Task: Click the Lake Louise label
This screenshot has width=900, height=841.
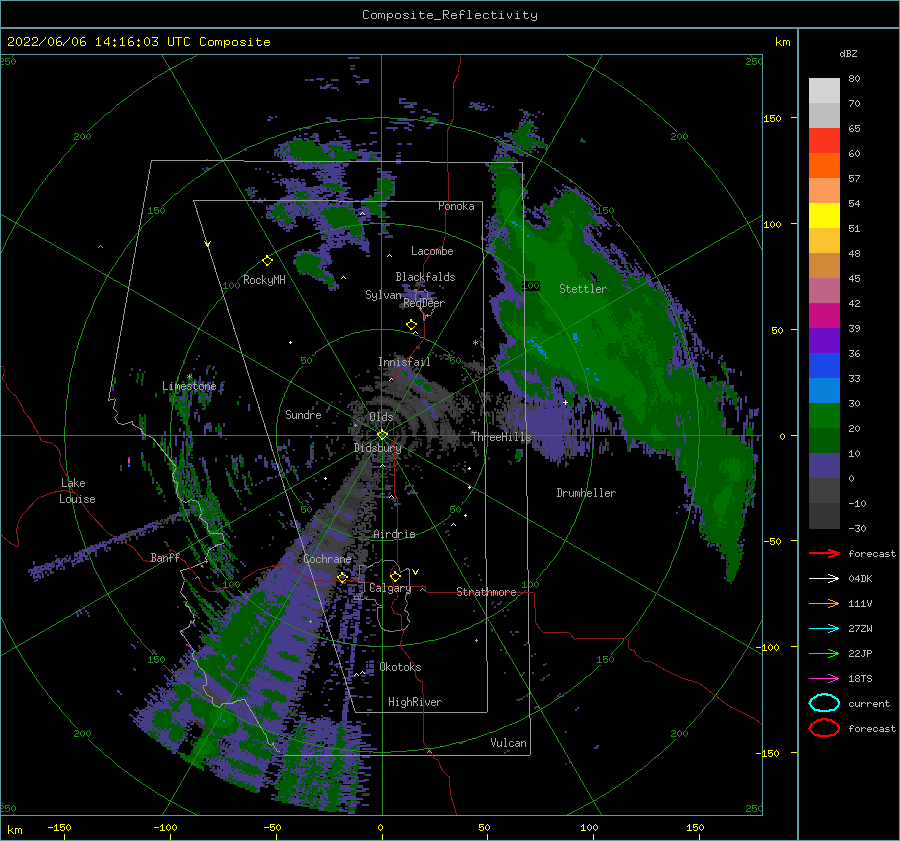Action: [x=78, y=491]
